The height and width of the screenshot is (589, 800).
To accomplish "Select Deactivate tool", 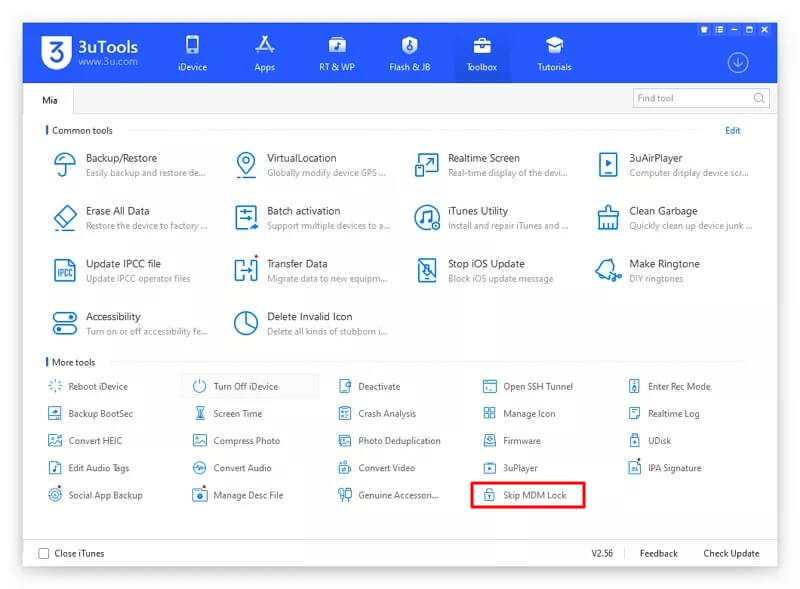I will click(x=369, y=386).
